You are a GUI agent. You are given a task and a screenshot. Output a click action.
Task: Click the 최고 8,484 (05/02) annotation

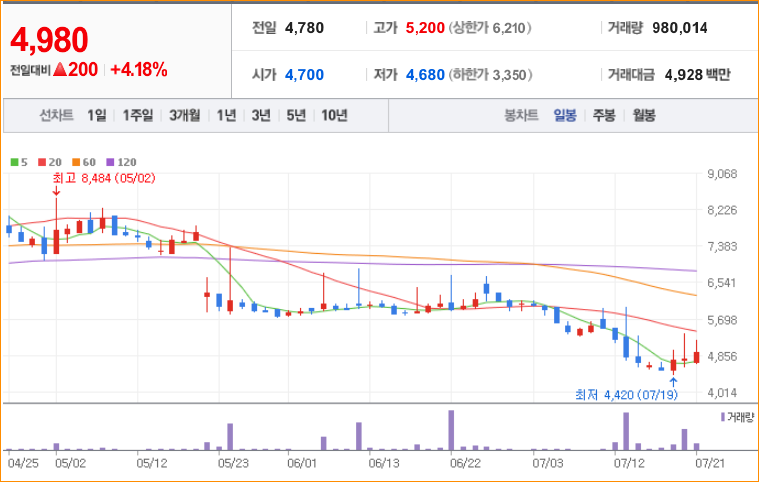pyautogui.click(x=104, y=178)
